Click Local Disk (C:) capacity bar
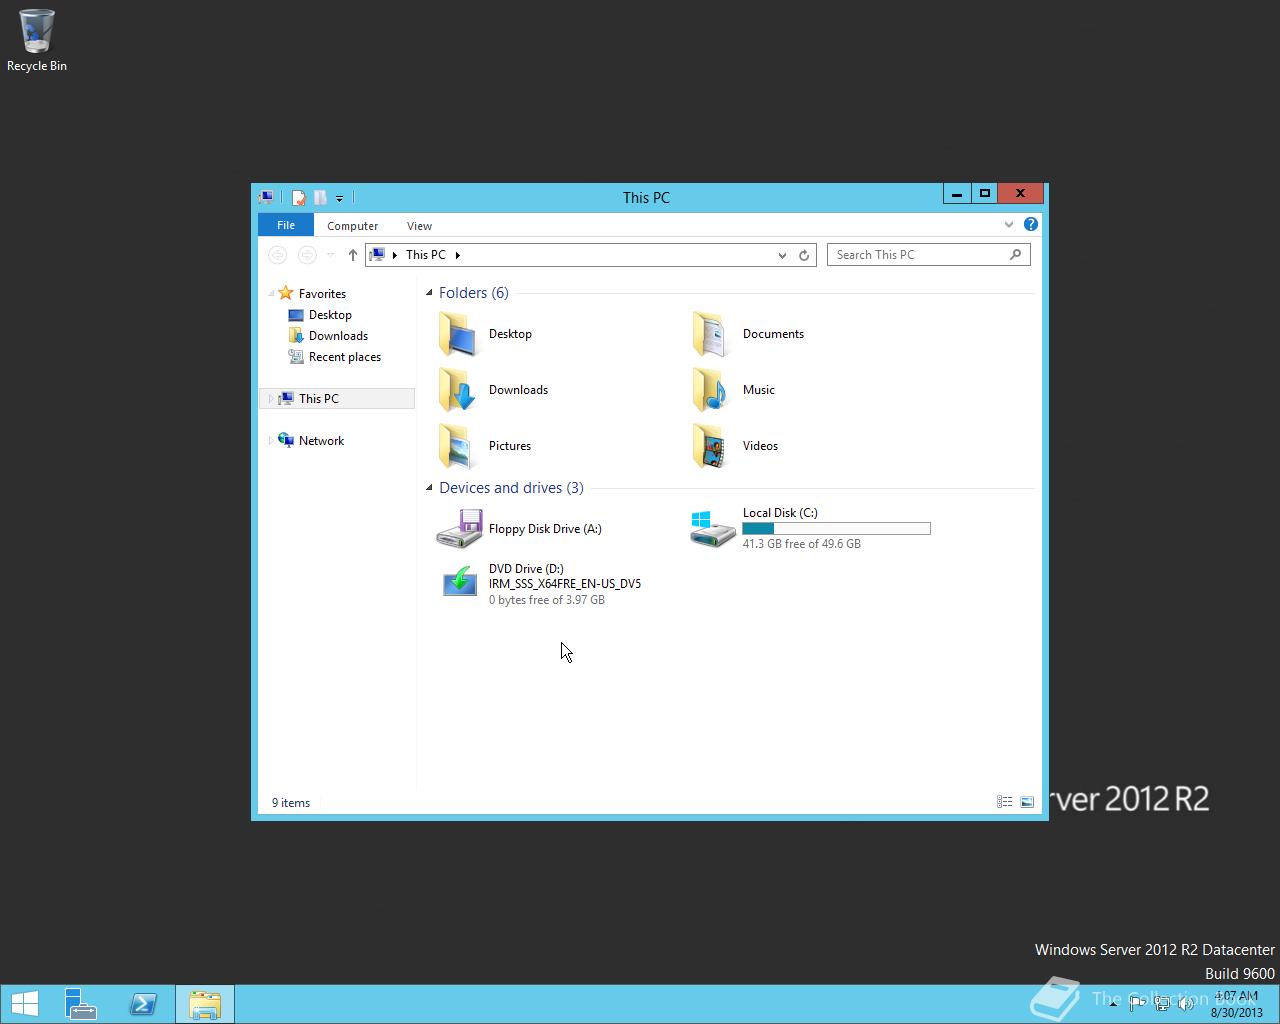1280x1024 pixels. (836, 528)
